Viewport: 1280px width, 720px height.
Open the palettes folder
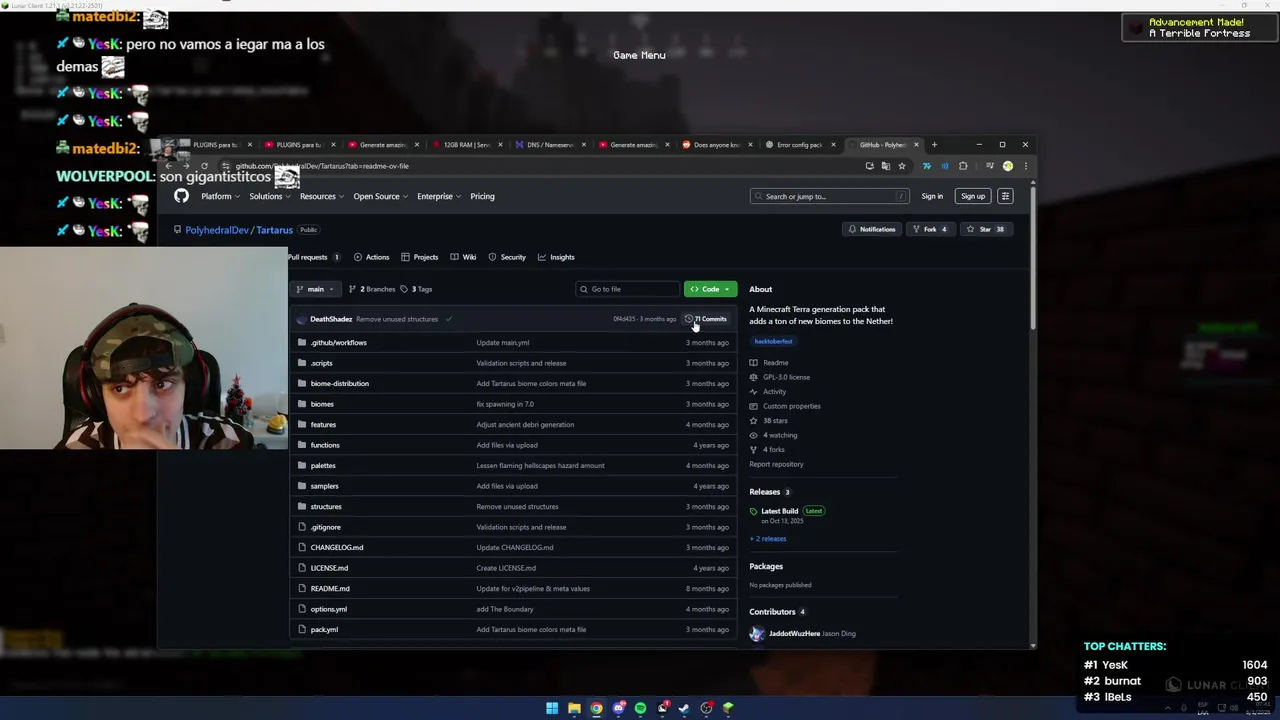tap(323, 466)
